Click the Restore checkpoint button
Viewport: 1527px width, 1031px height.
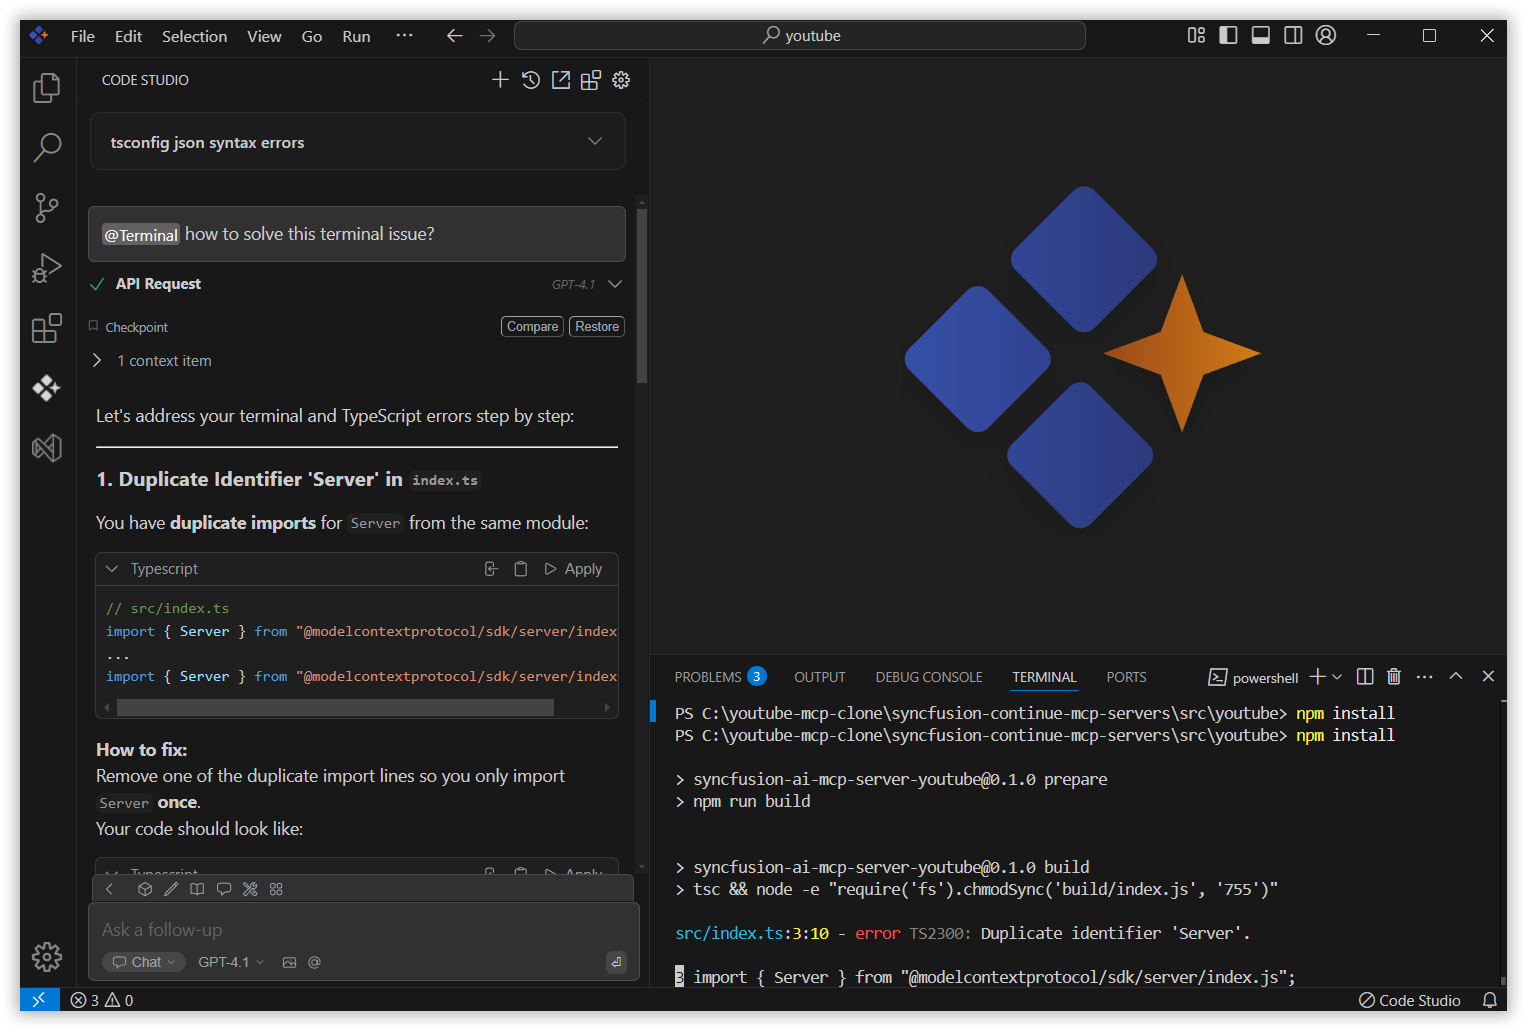pyautogui.click(x=597, y=327)
